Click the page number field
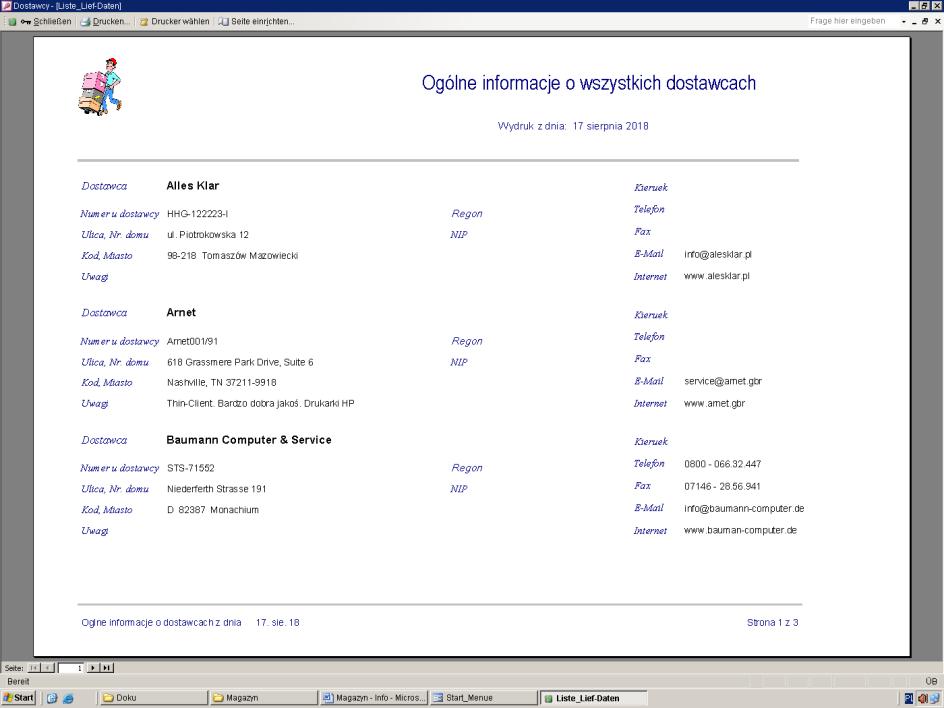Screen dimensions: 944x708 70,668
